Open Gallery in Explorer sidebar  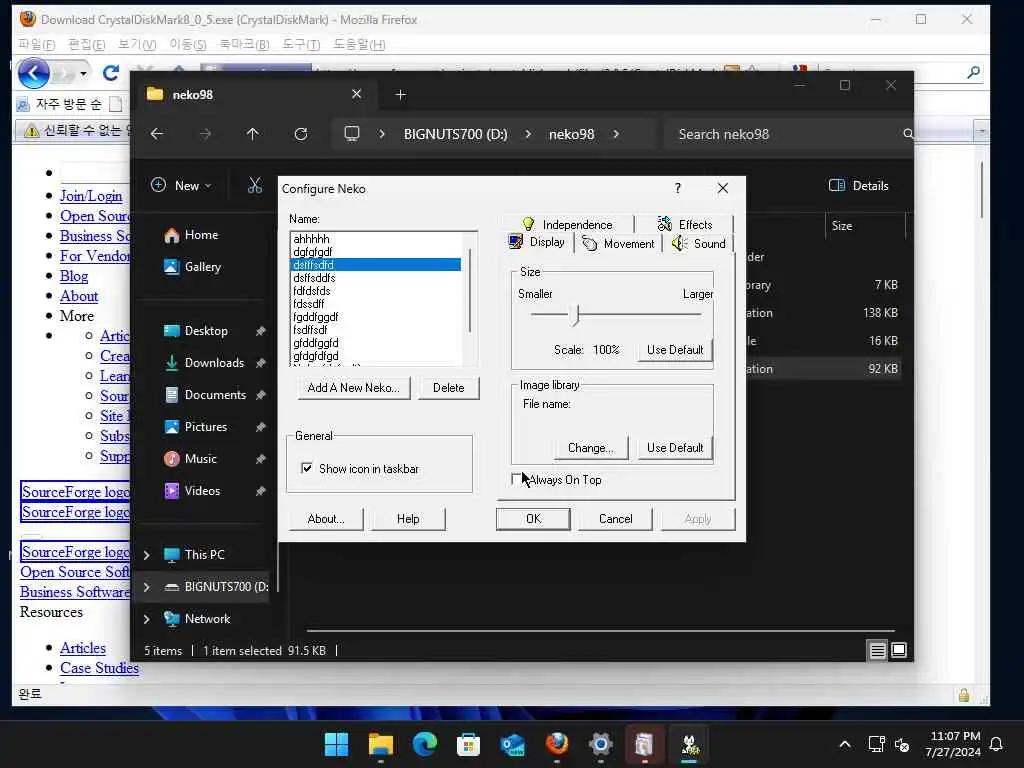[x=192, y=267]
